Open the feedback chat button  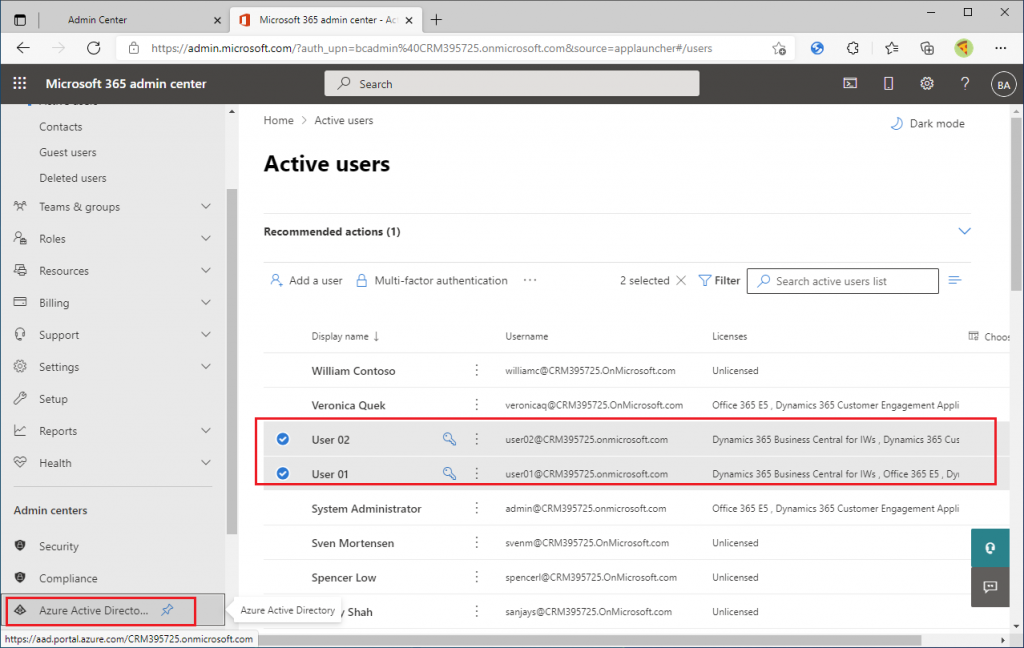tap(990, 587)
